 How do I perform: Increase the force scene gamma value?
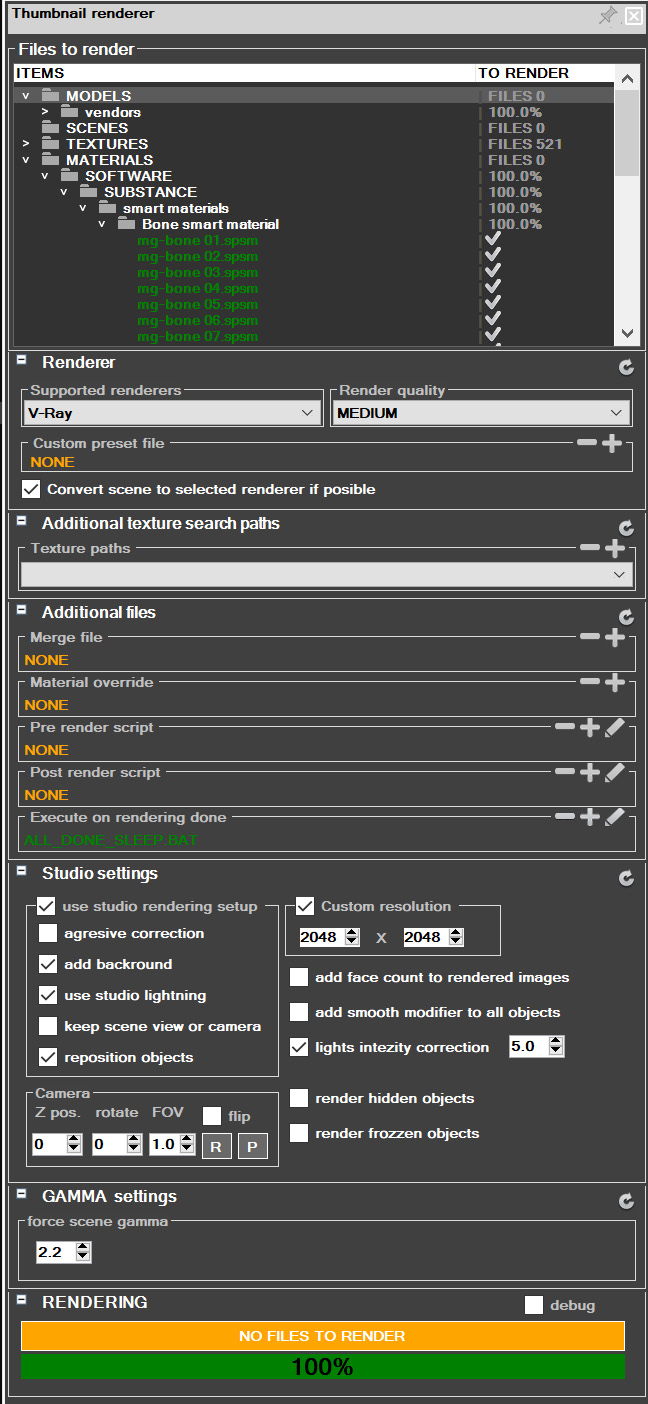tap(83, 1246)
